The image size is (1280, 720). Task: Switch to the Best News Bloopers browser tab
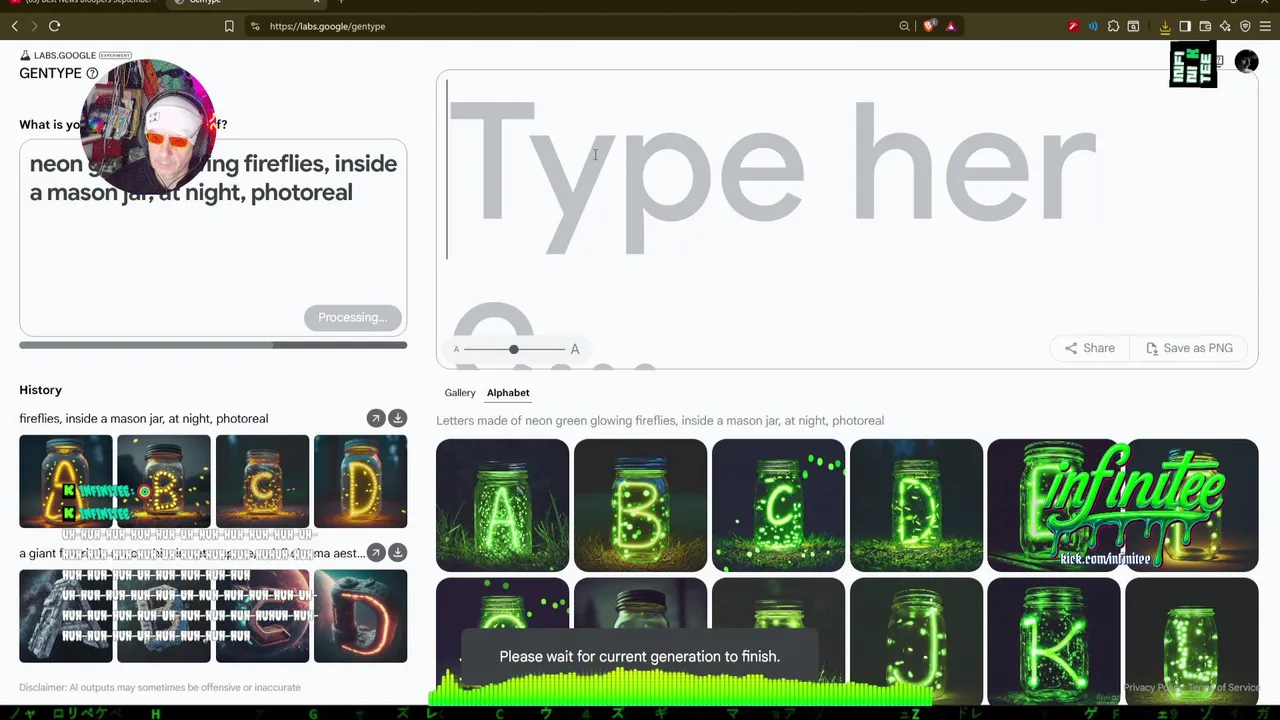coord(83,3)
